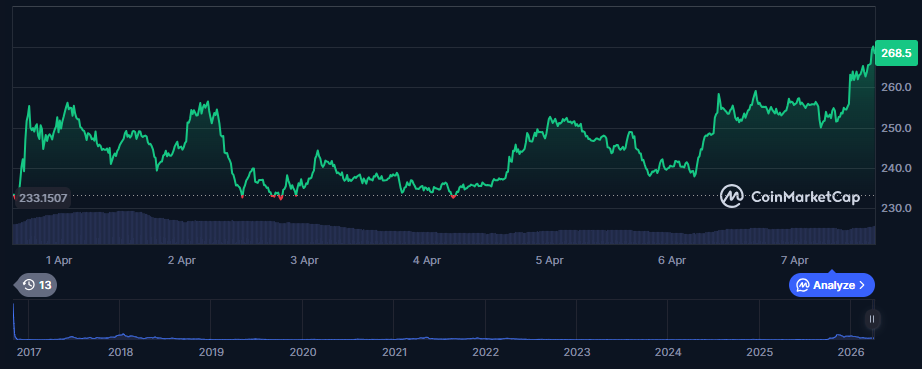Click the 250.0 y-axis label
Viewport: 922px width, 369px height.
pyautogui.click(x=896, y=128)
